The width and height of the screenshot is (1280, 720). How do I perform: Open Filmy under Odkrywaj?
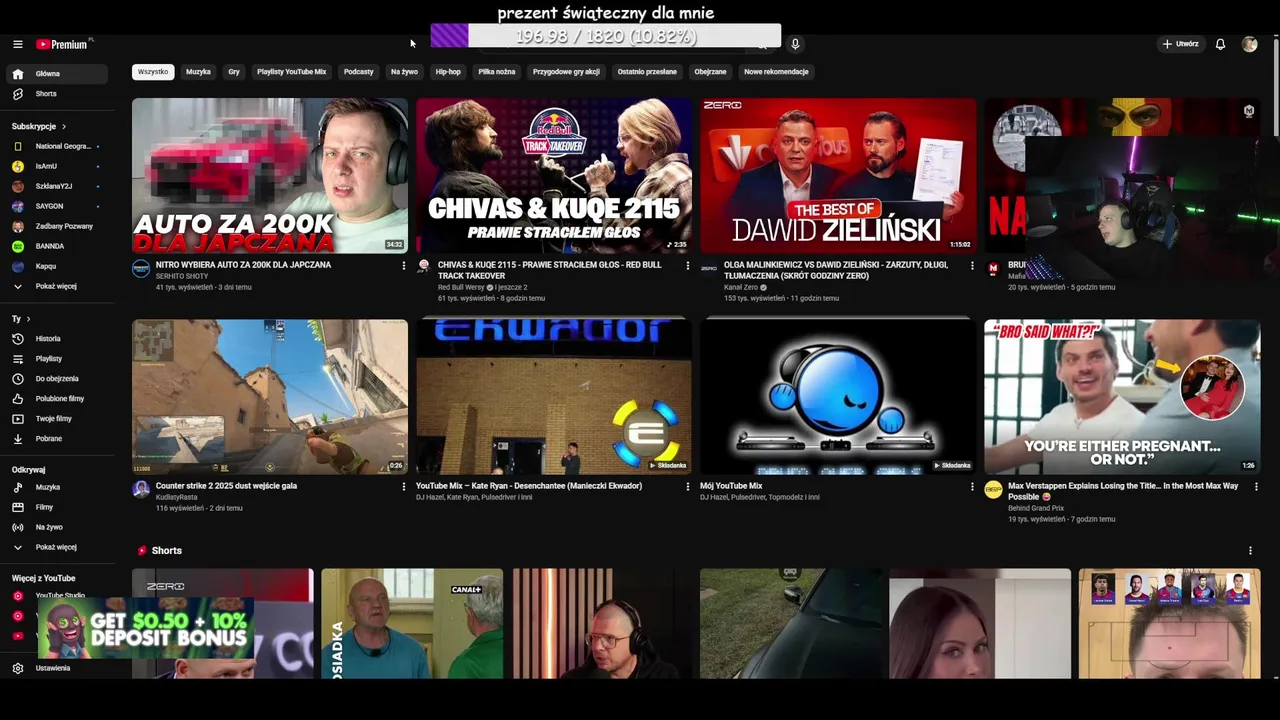(x=55, y=507)
